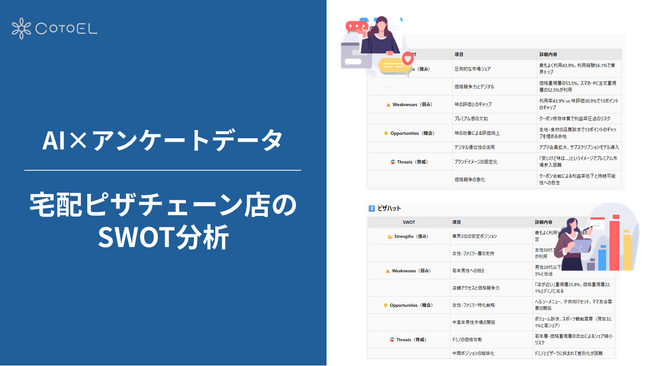
Task: Click the '中間ポジションの曖昧化' cell
Action: 473,354
